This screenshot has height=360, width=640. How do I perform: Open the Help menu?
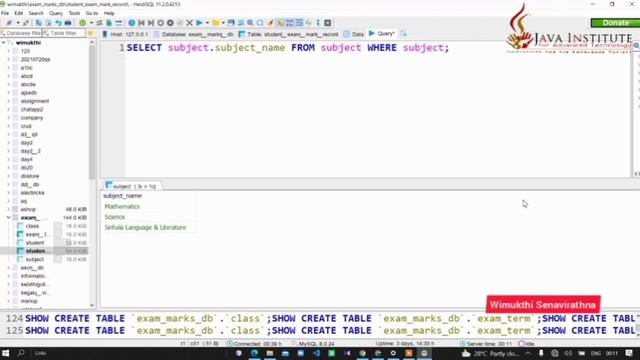click(109, 13)
